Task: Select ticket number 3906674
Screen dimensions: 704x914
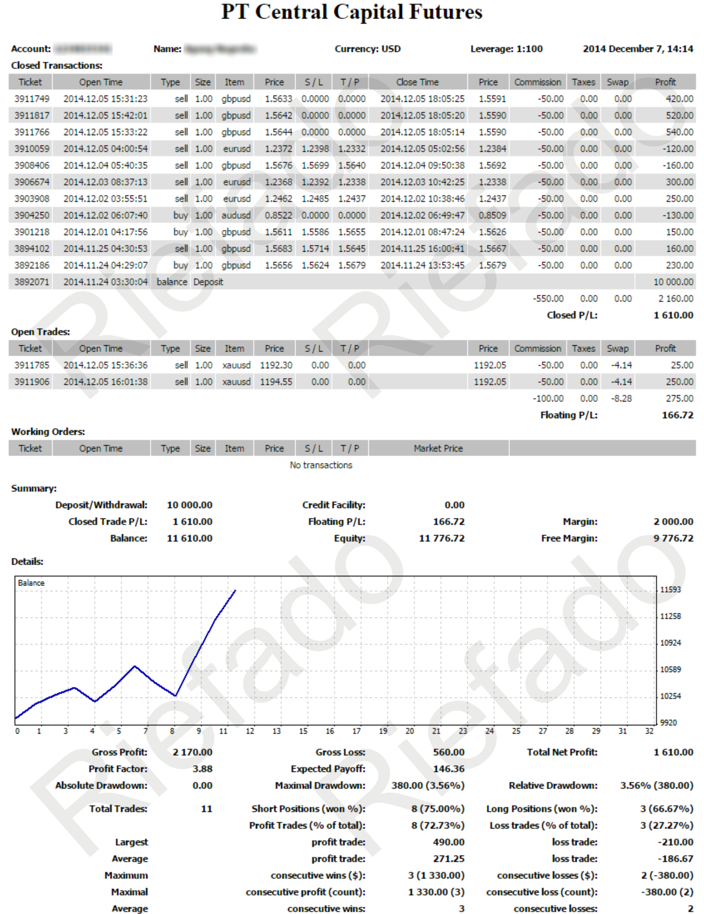Action: click(31, 182)
